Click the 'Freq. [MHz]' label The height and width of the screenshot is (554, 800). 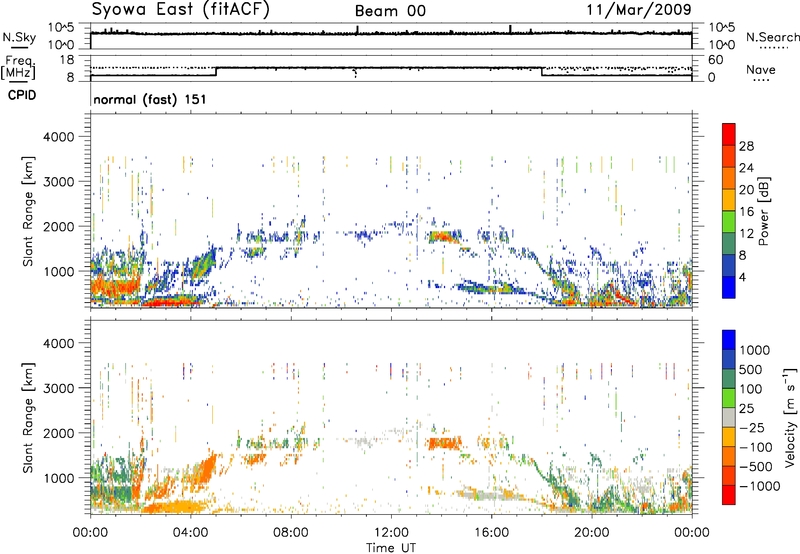(18, 67)
